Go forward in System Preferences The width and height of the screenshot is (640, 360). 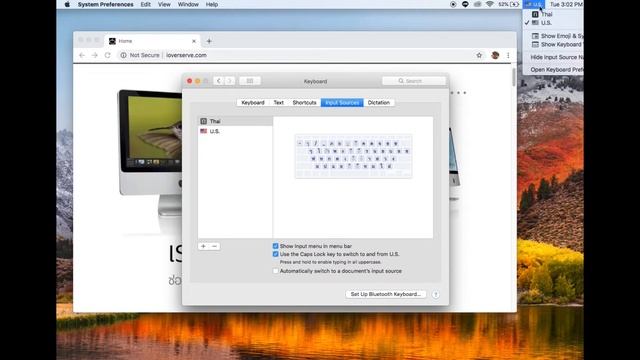coord(229,81)
